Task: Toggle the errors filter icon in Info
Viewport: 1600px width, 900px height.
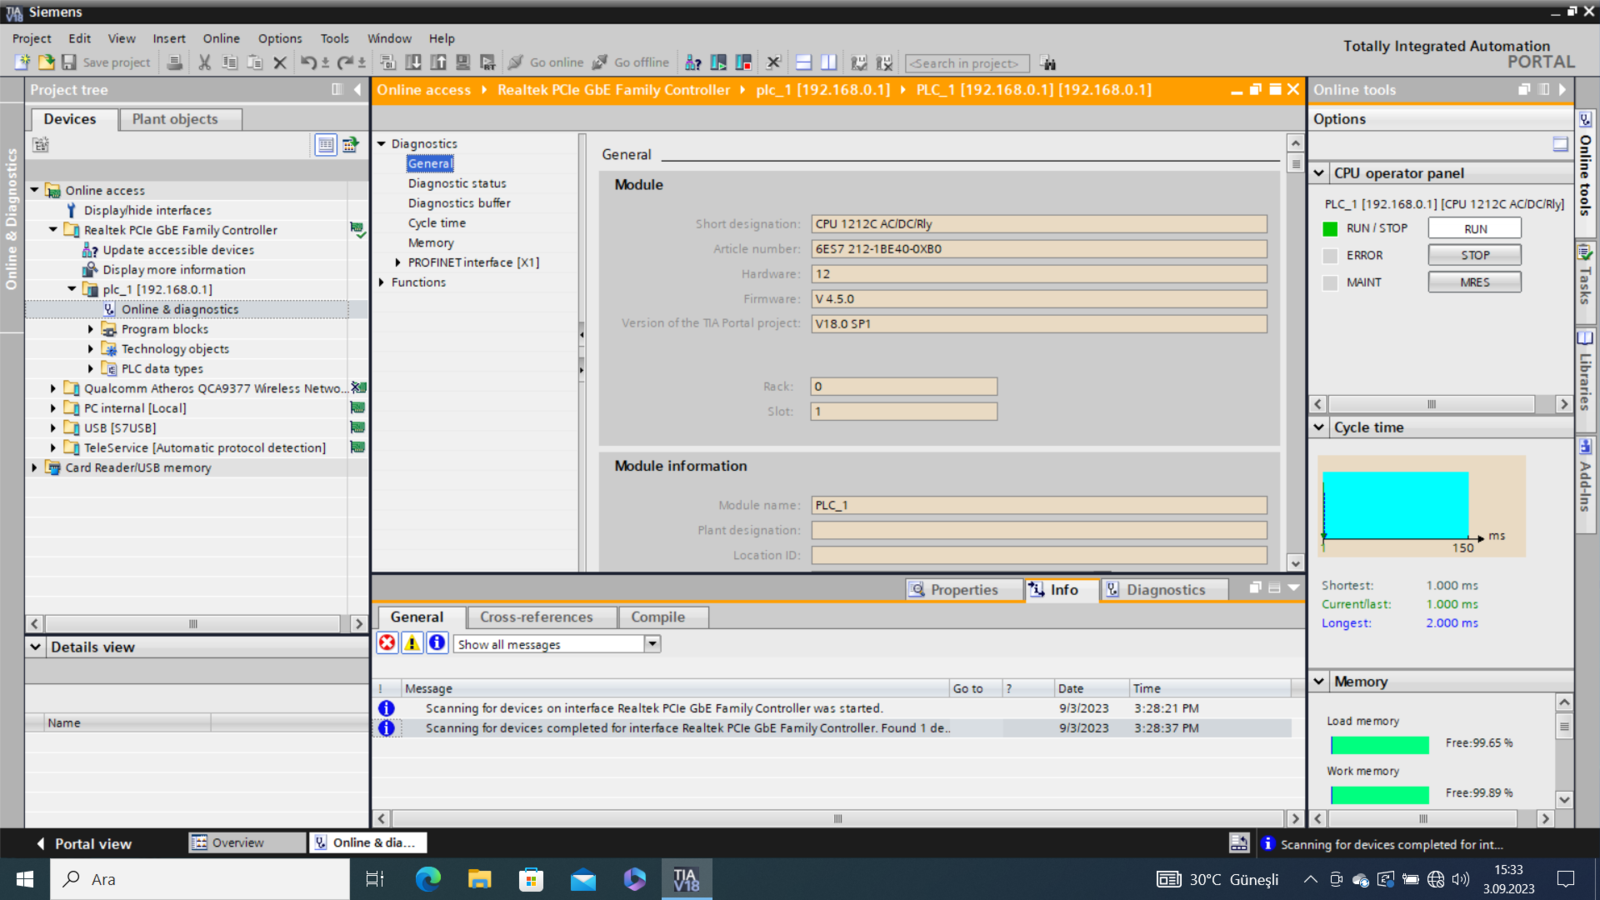Action: click(x=387, y=643)
